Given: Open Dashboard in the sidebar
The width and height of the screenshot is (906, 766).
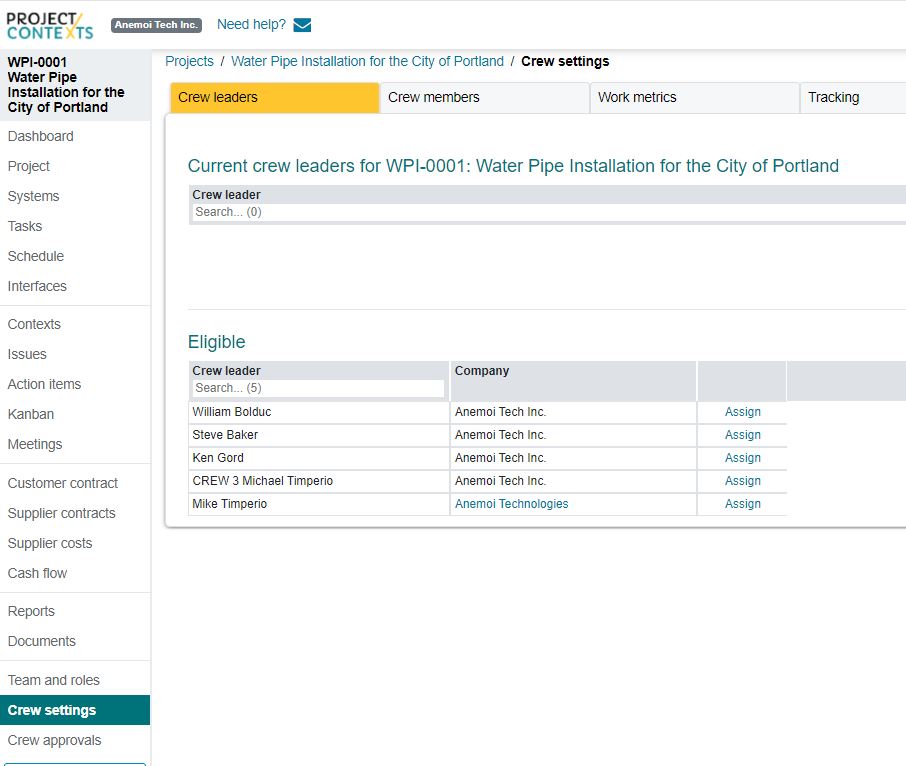Looking at the screenshot, I should tap(40, 136).
